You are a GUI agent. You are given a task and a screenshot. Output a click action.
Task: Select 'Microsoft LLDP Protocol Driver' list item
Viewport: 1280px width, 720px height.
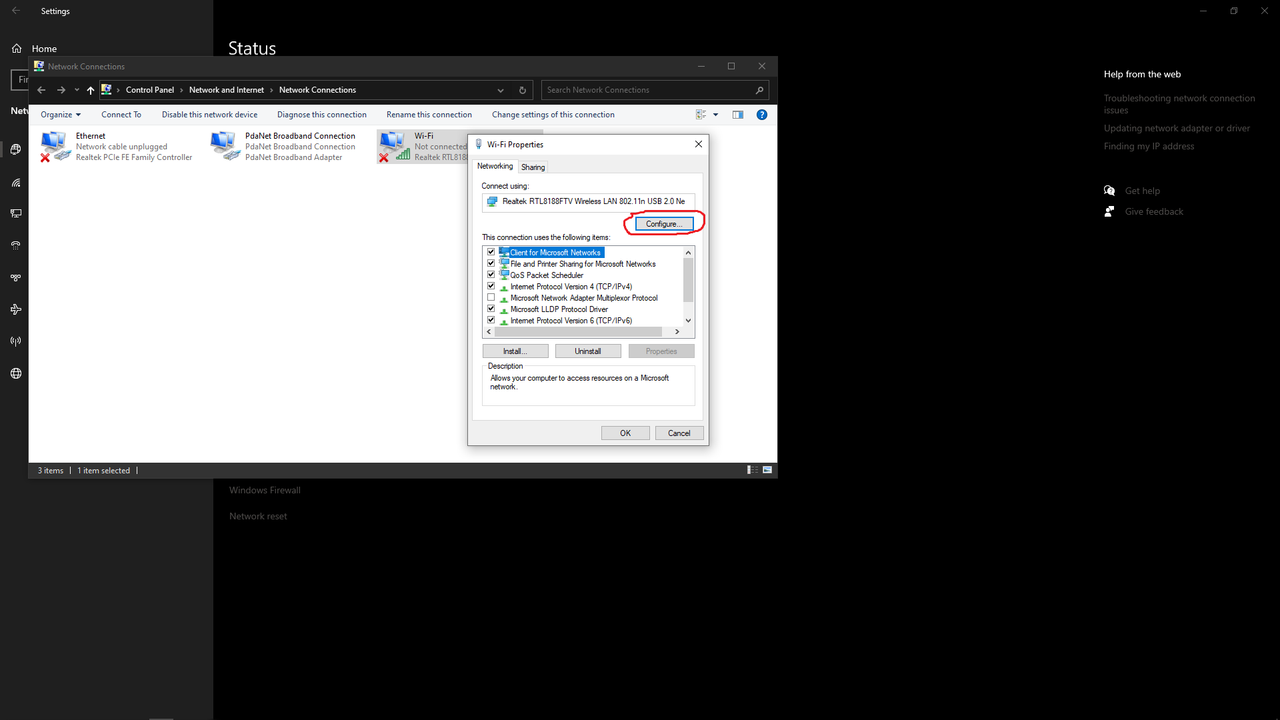point(559,309)
